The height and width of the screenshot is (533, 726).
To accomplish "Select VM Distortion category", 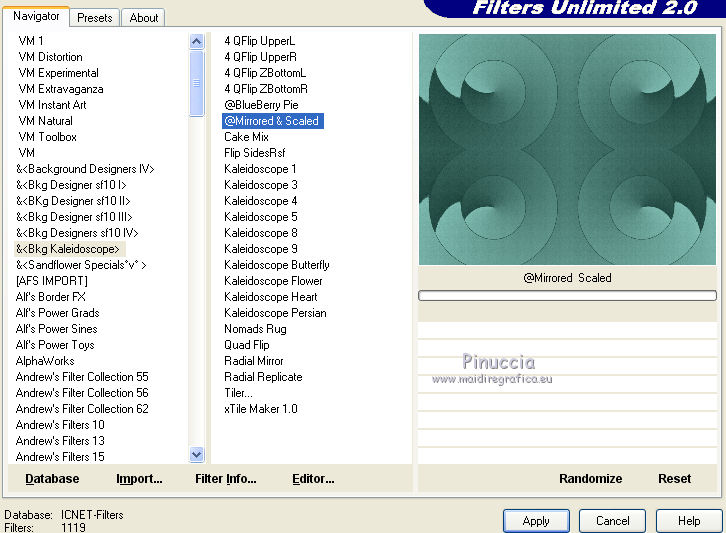I will [50, 57].
